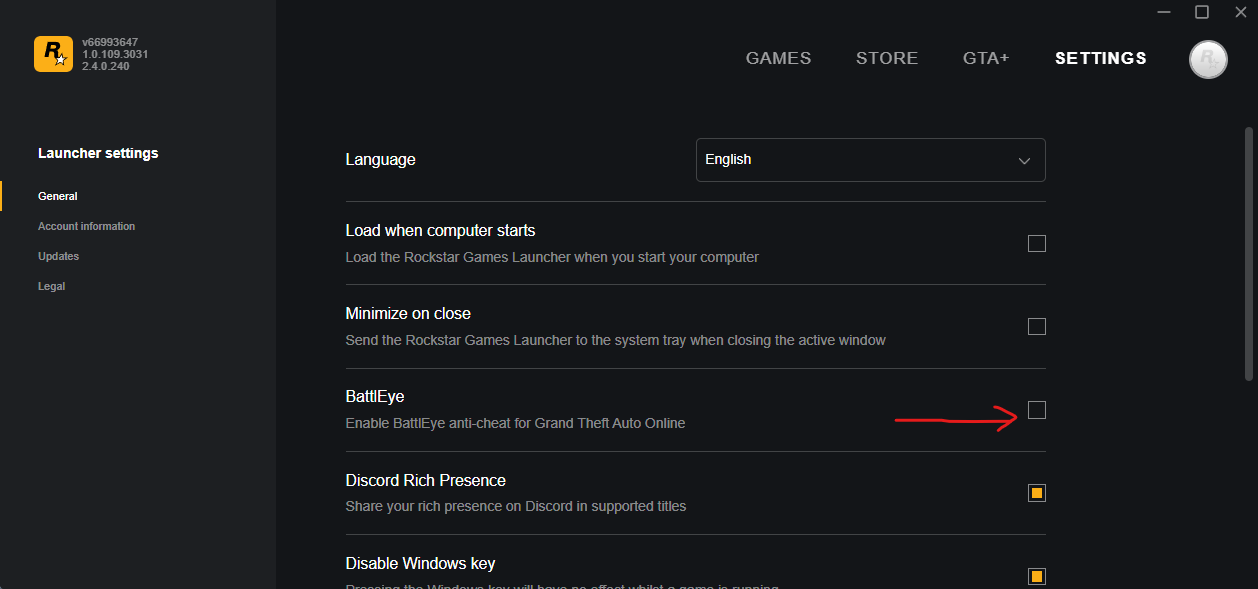The height and width of the screenshot is (589, 1258).
Task: Go to the Store tab
Action: tap(886, 58)
